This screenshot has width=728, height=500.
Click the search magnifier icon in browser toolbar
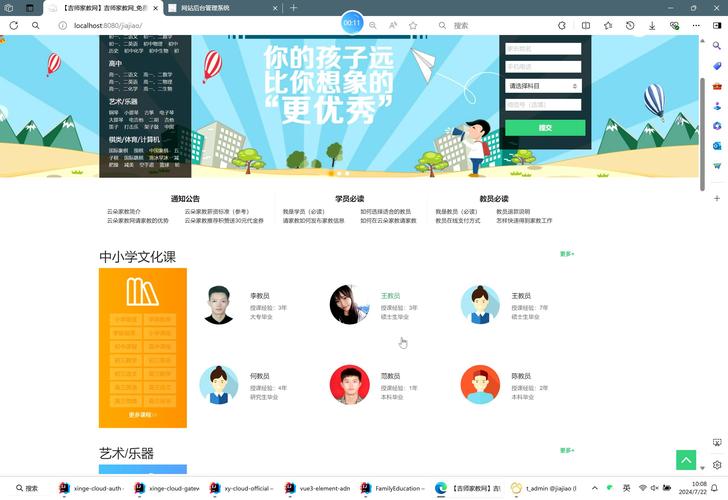click(36, 25)
